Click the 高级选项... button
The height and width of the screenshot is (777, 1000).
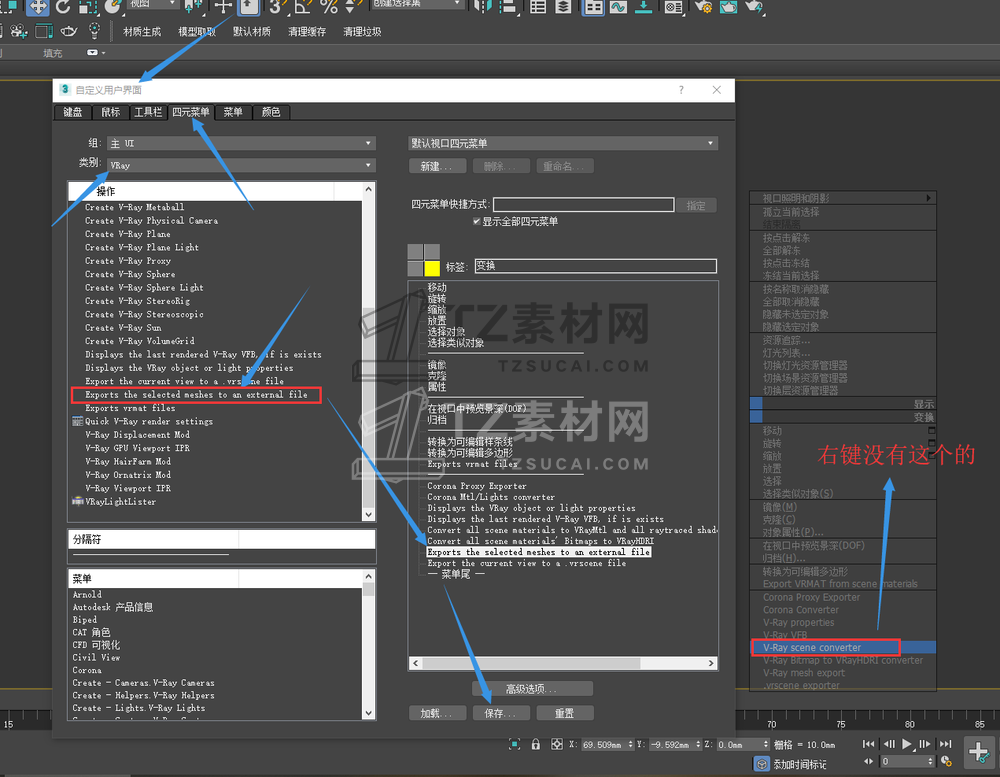tap(533, 689)
